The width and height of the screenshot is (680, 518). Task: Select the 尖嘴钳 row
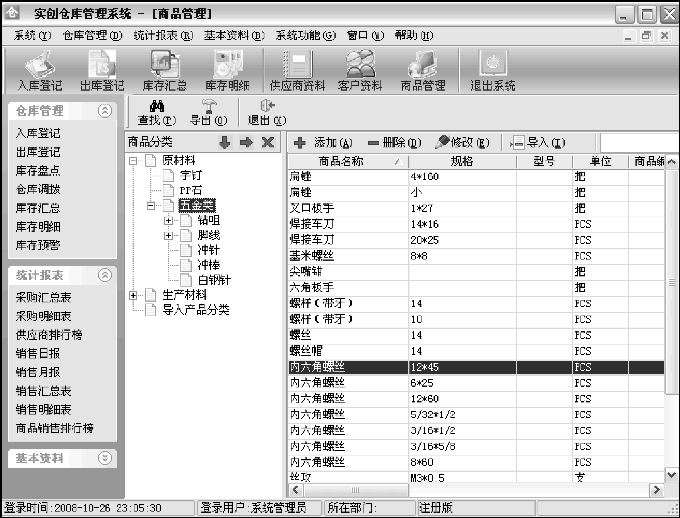pos(476,272)
